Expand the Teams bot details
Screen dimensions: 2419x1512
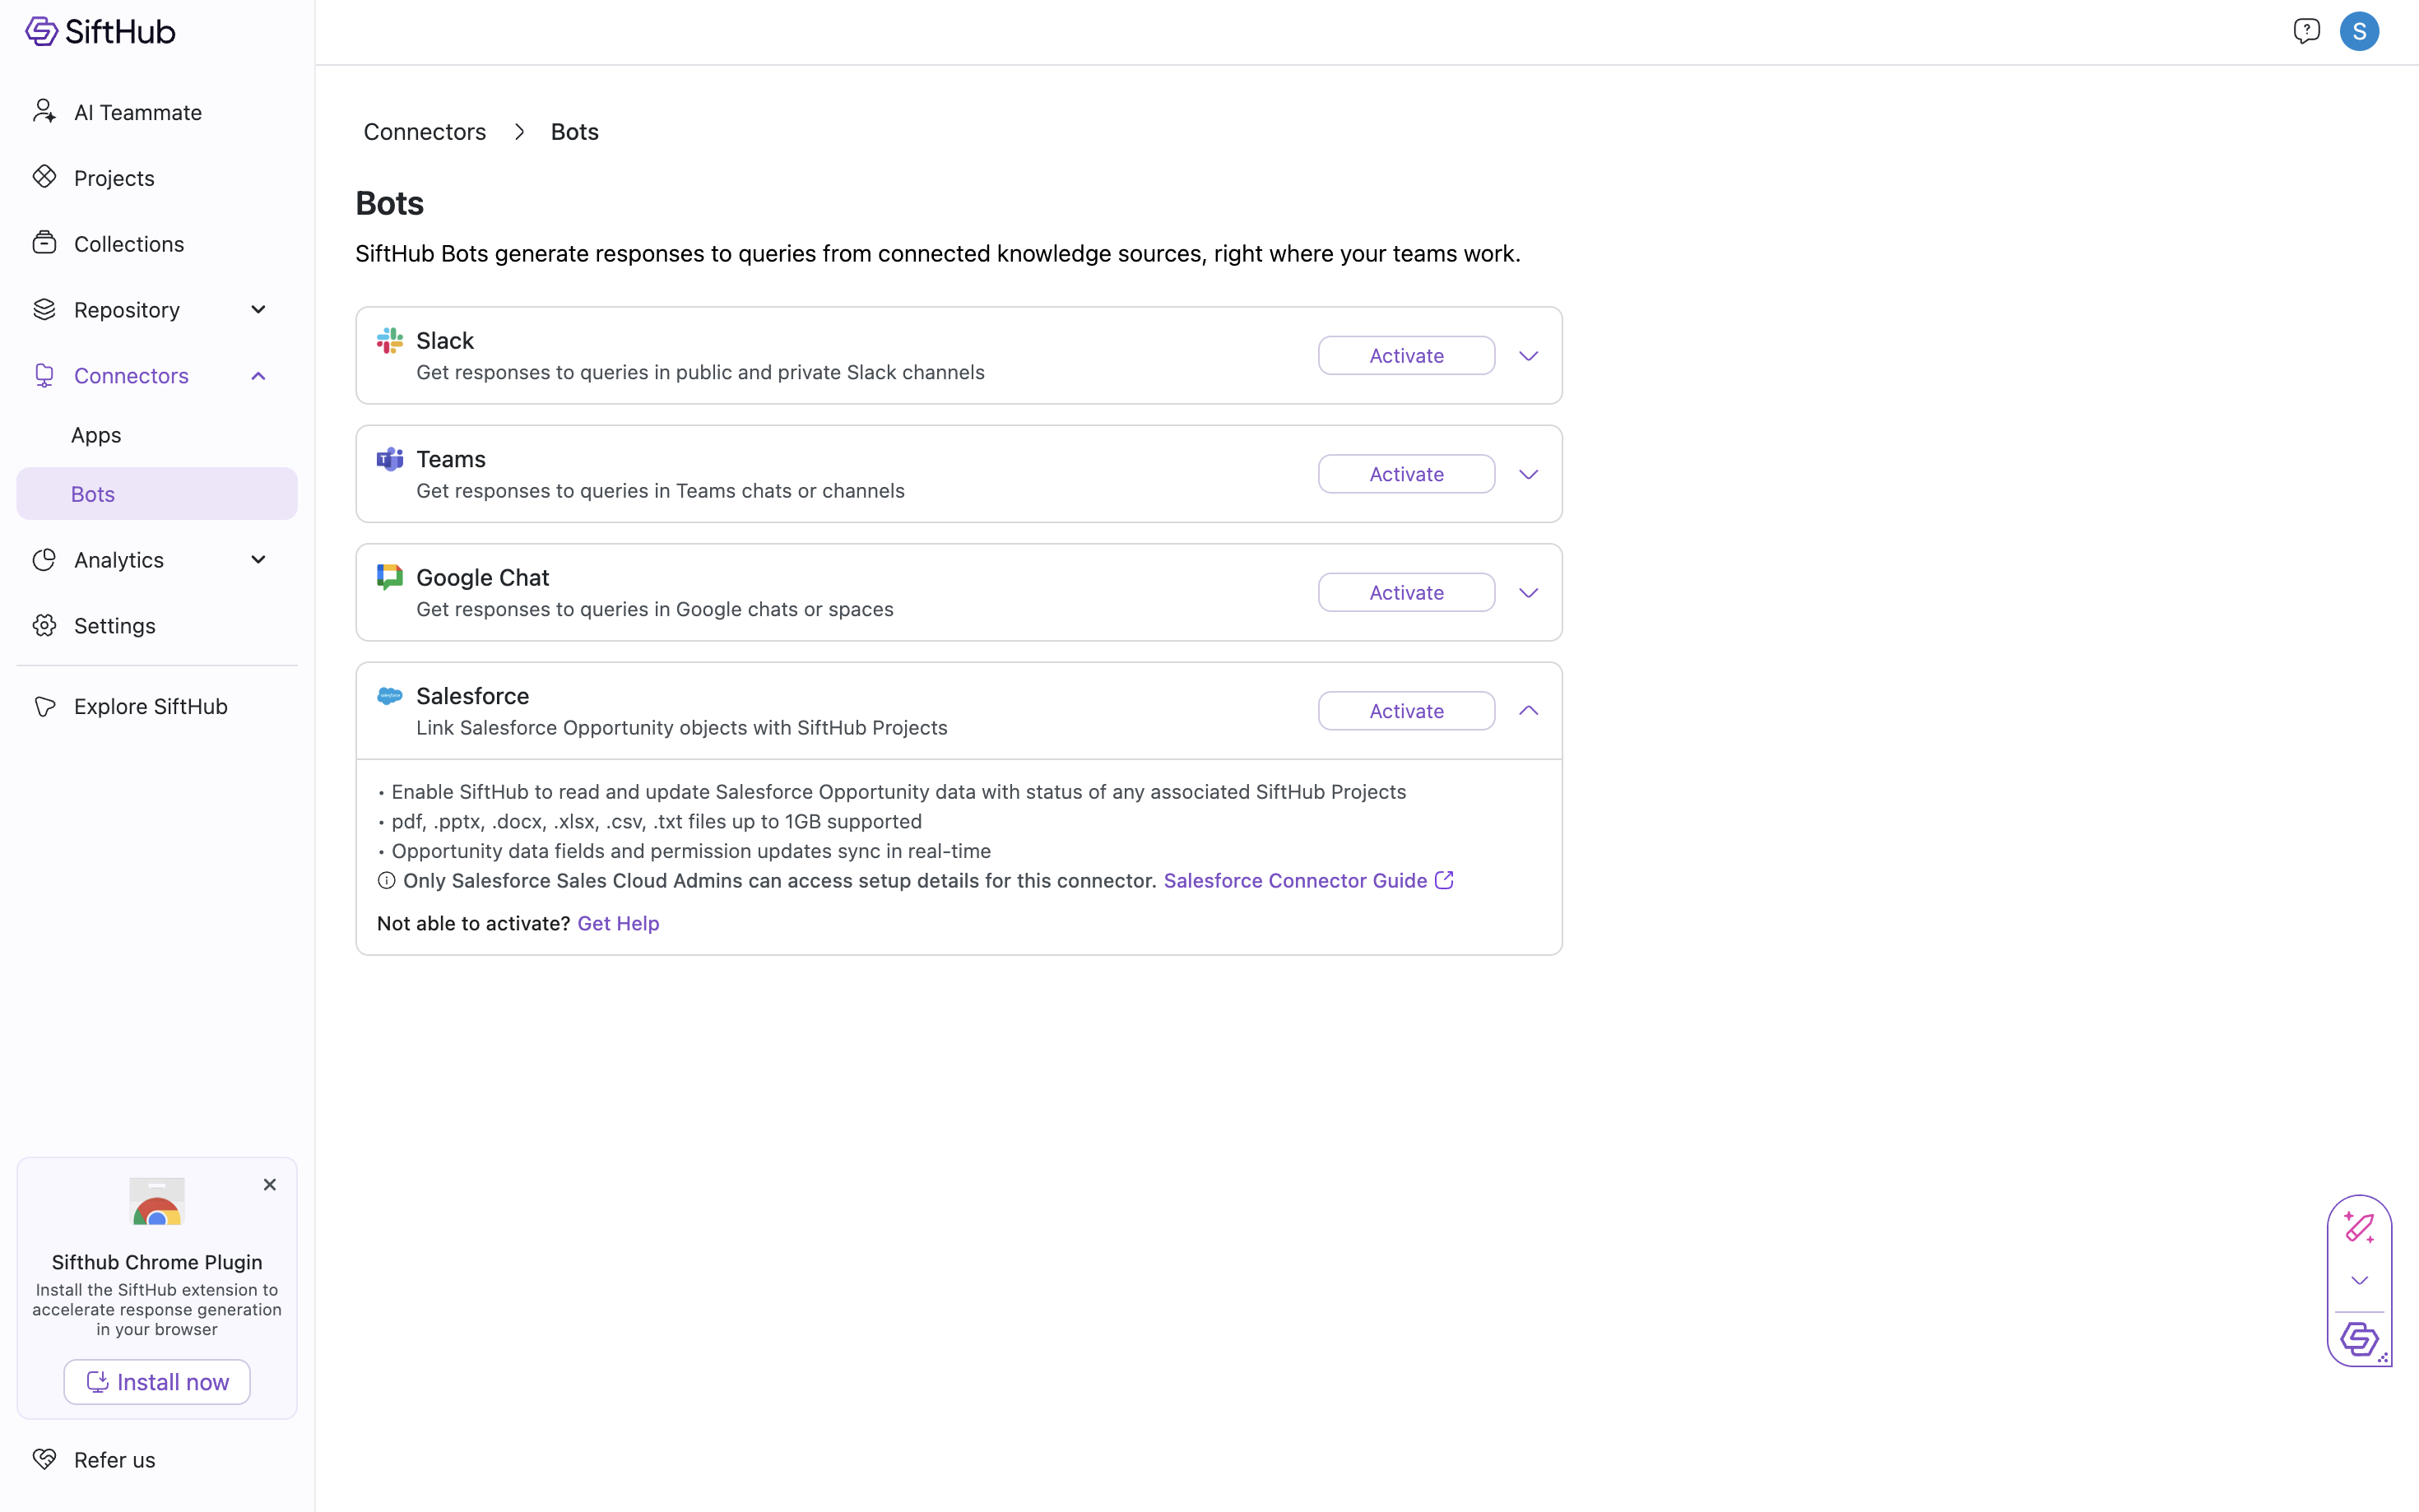pyautogui.click(x=1528, y=474)
